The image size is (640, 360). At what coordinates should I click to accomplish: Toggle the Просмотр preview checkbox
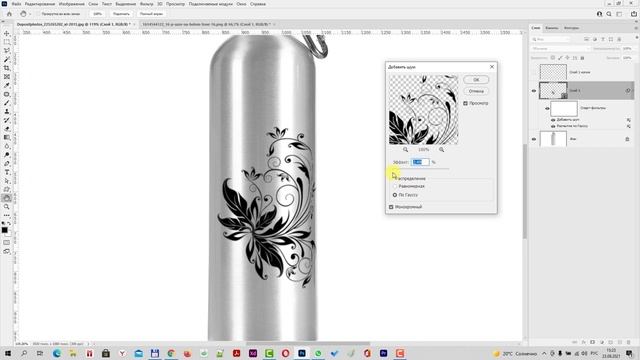[x=465, y=103]
